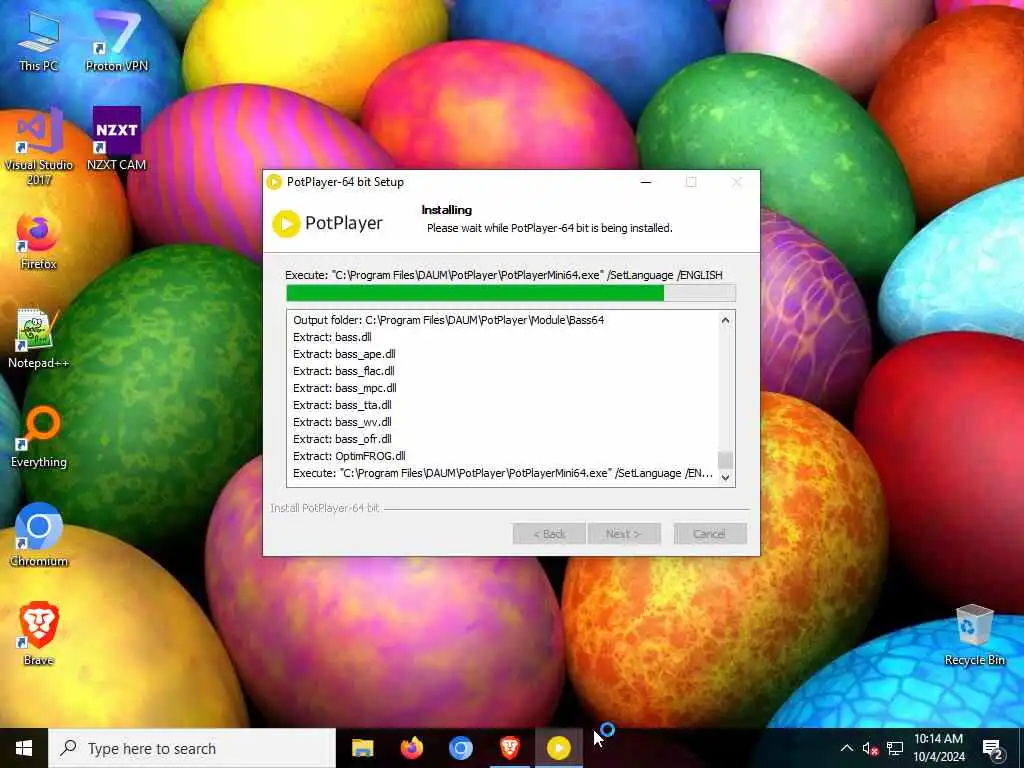Click the installer log scroll down arrow

tap(726, 477)
